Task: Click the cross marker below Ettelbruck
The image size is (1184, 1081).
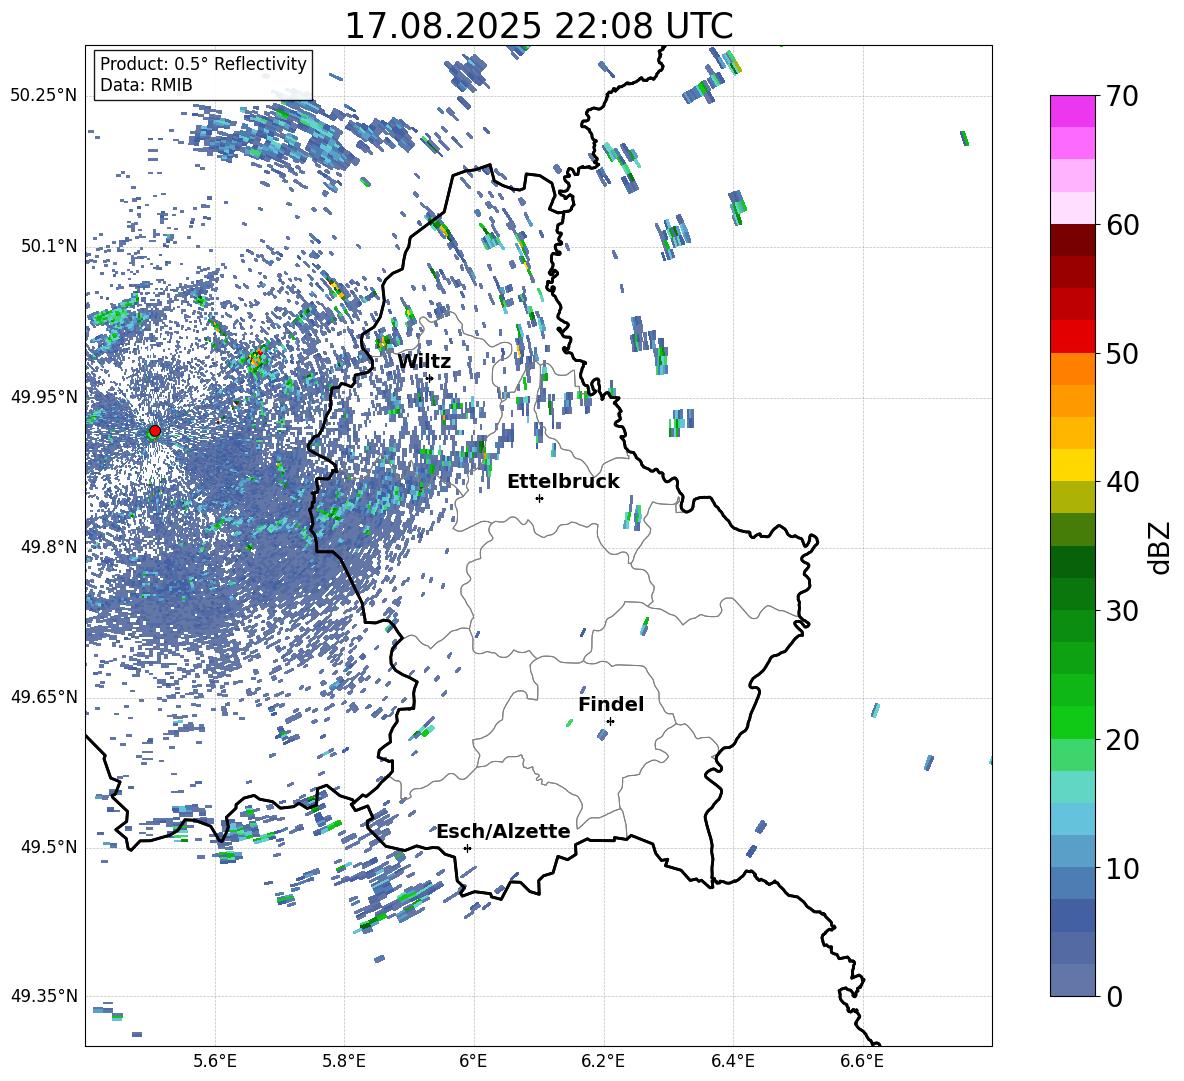Action: [539, 498]
